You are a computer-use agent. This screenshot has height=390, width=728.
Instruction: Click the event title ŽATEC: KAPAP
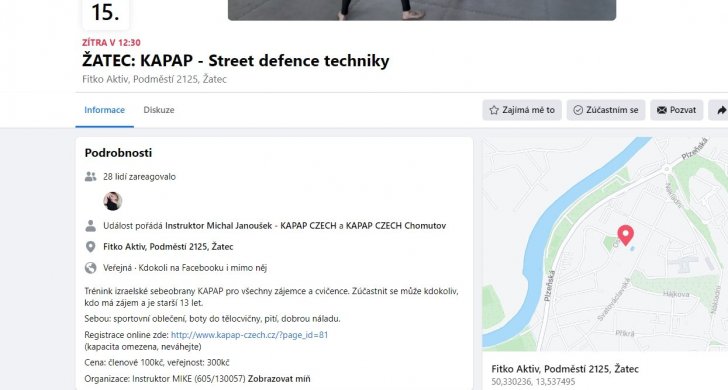click(236, 60)
